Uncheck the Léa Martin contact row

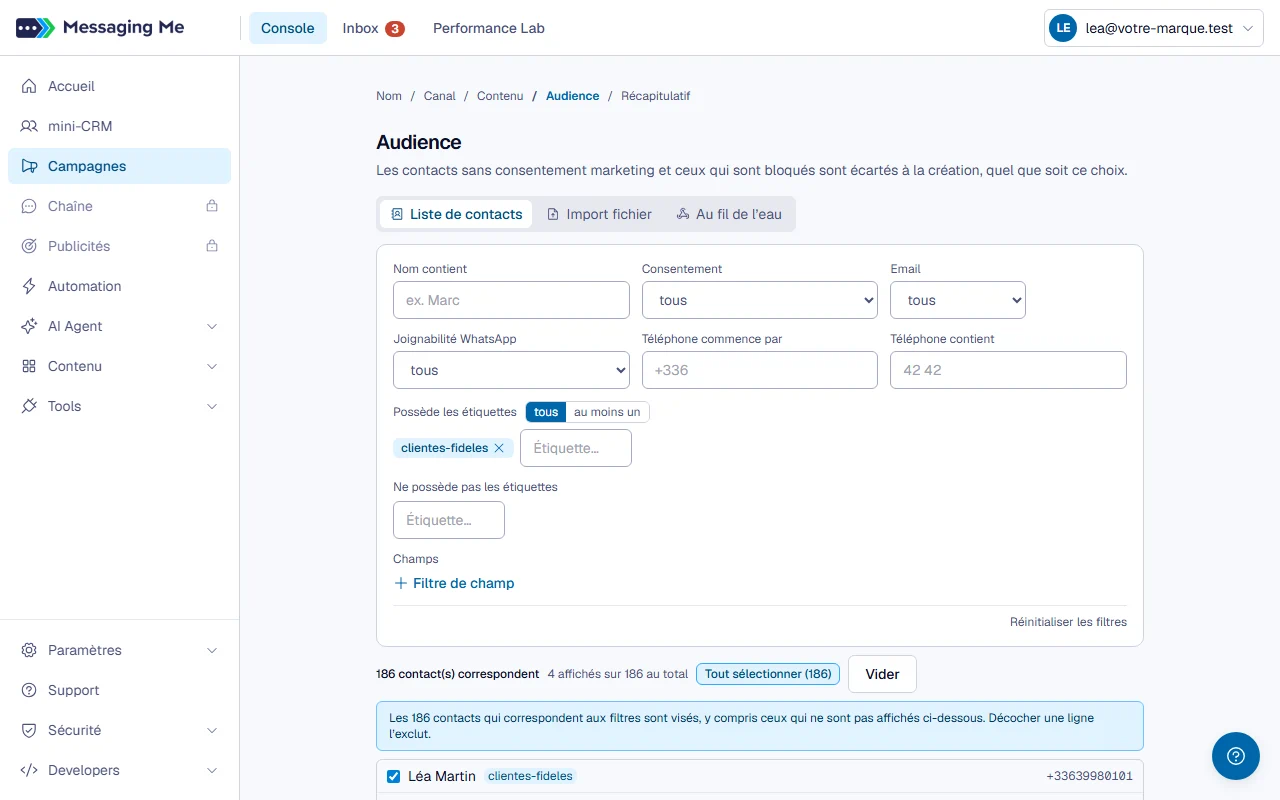tap(393, 776)
